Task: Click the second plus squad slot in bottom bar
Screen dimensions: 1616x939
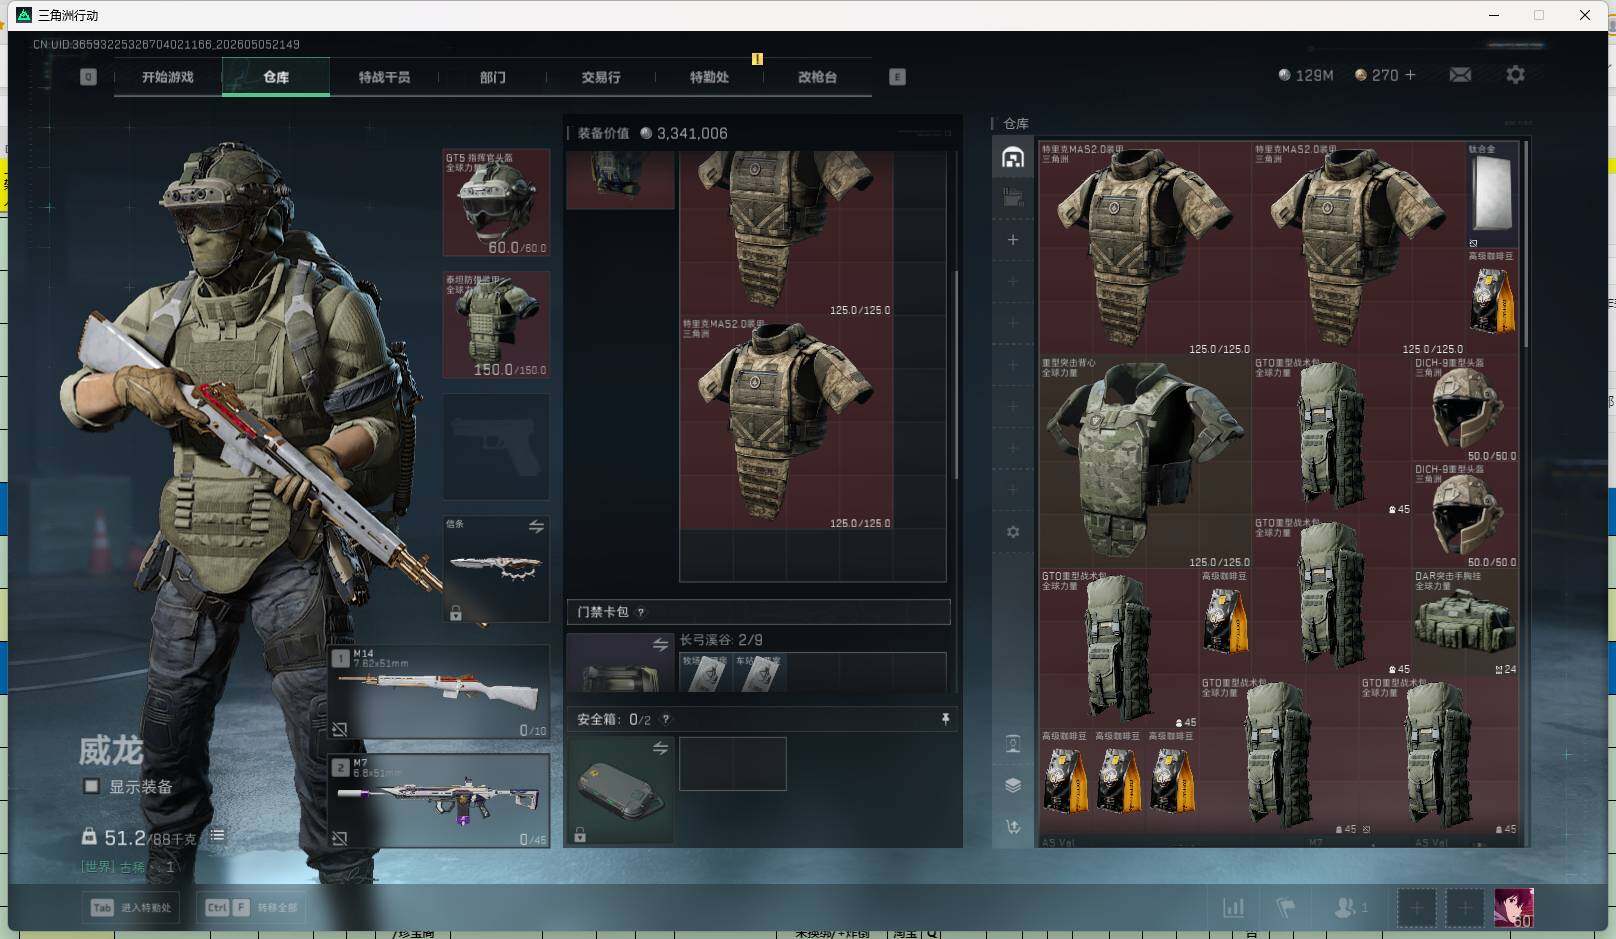Action: tap(1464, 908)
